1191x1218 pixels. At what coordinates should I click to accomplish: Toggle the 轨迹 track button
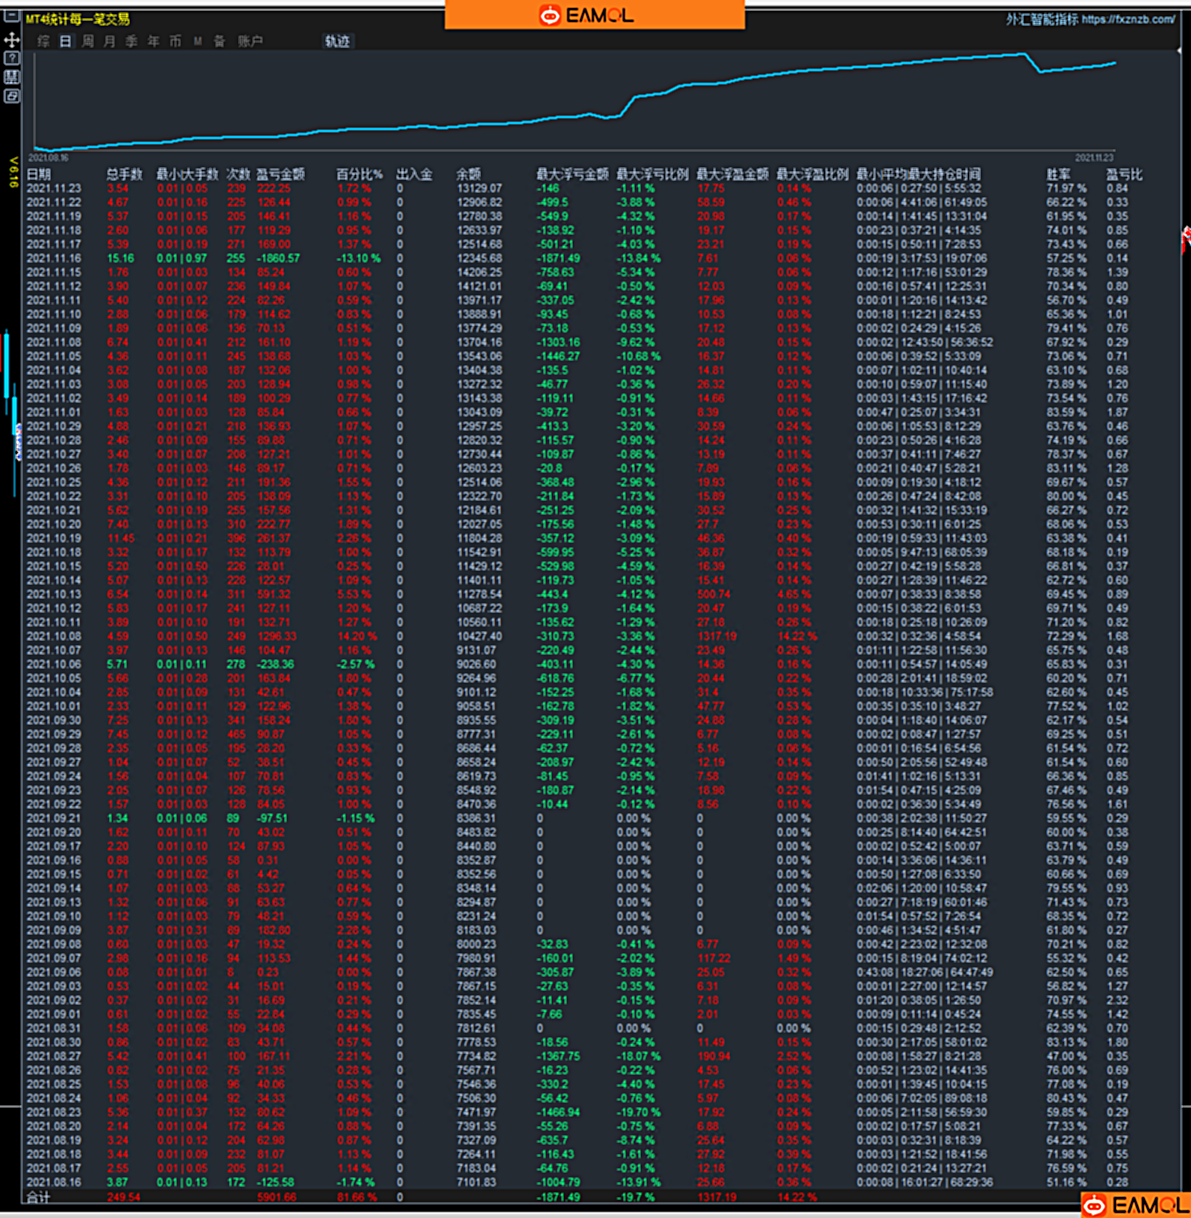pos(337,42)
